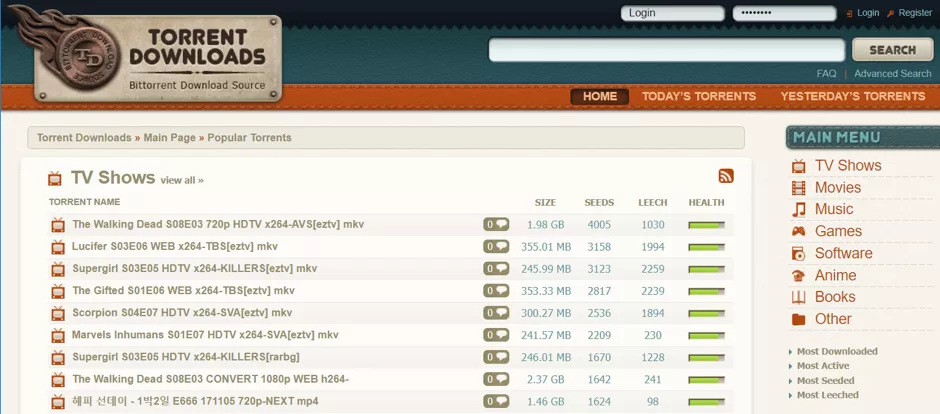Go to Yesterday's Torrents tab
This screenshot has height=414, width=940.
pyautogui.click(x=852, y=97)
